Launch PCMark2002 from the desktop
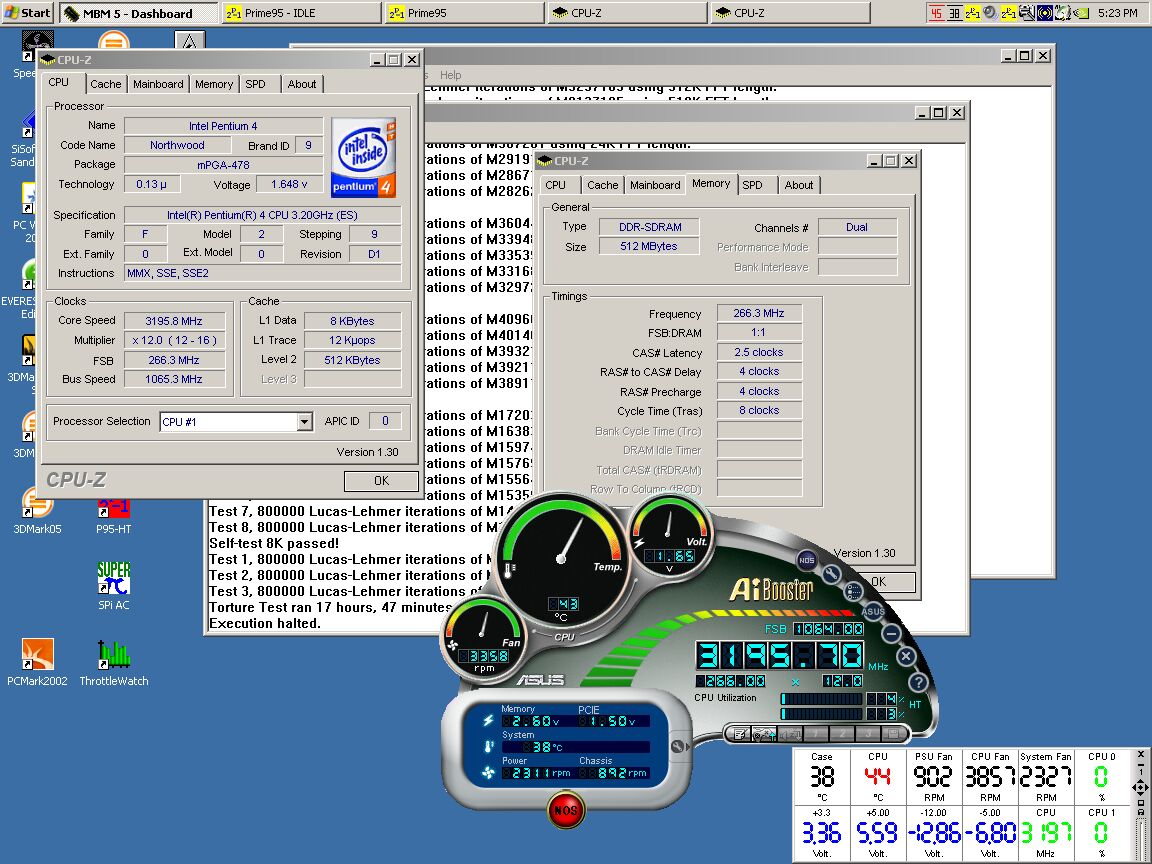Image resolution: width=1152 pixels, height=864 pixels. [x=37, y=662]
